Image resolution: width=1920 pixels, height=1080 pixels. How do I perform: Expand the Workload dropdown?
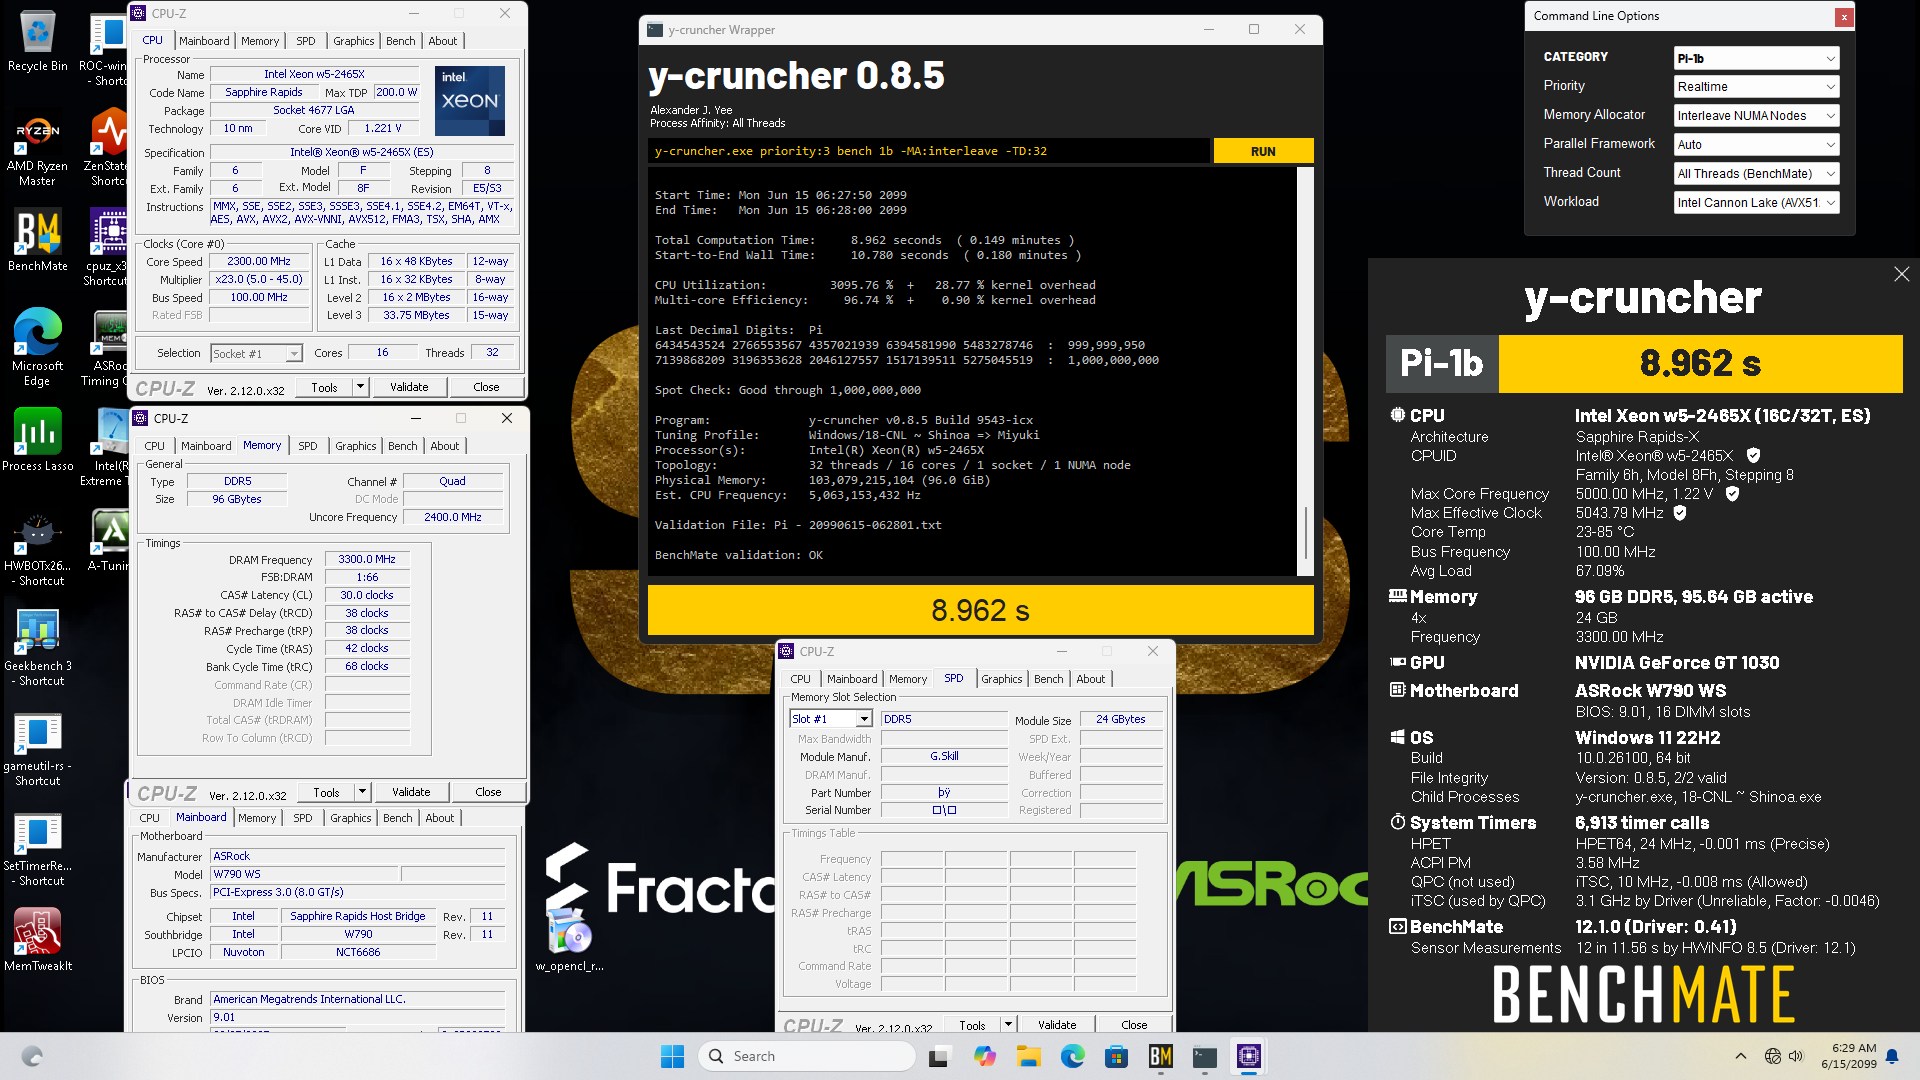[1756, 202]
